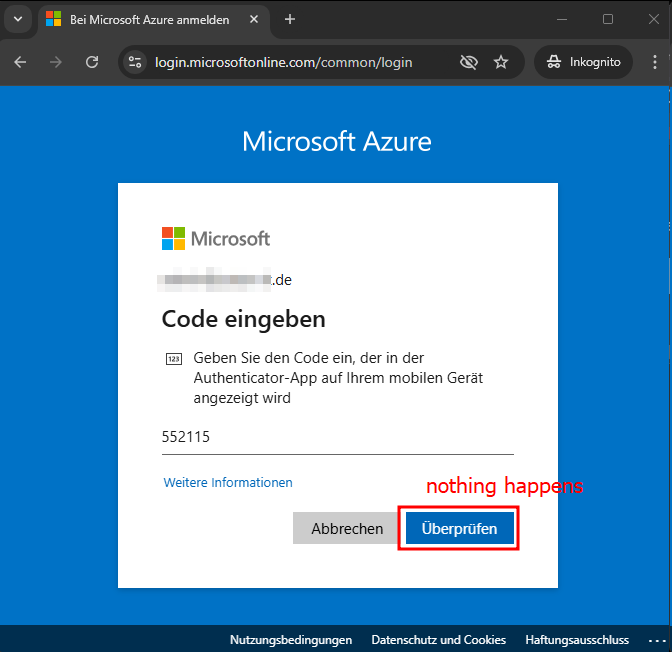Click the Überprüfen button
This screenshot has width=672, height=652.
click(459, 528)
